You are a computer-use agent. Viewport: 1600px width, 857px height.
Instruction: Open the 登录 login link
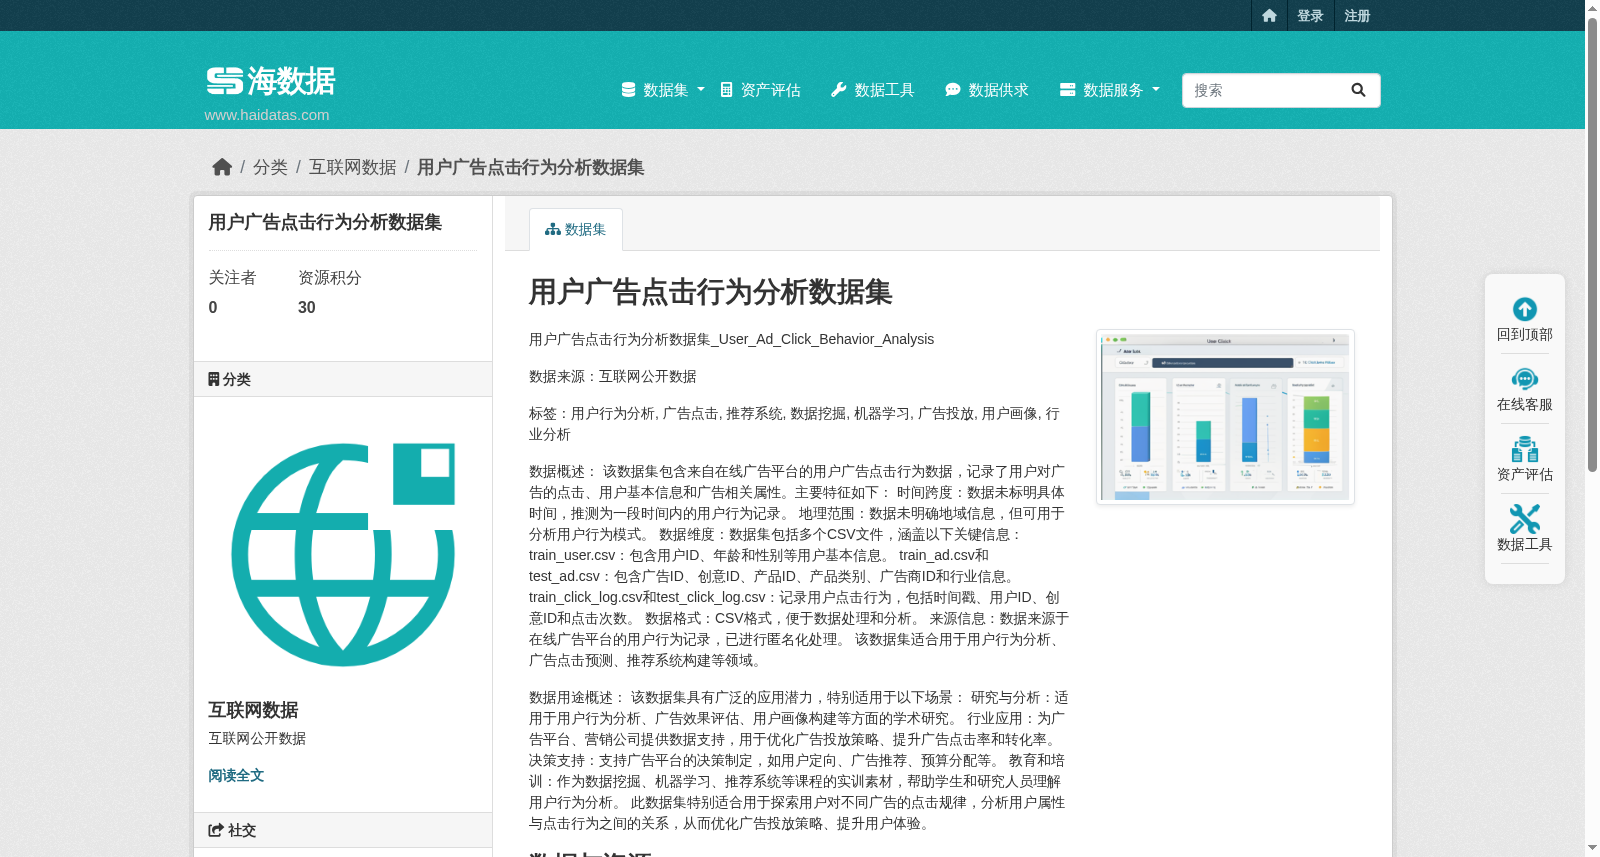click(1310, 15)
